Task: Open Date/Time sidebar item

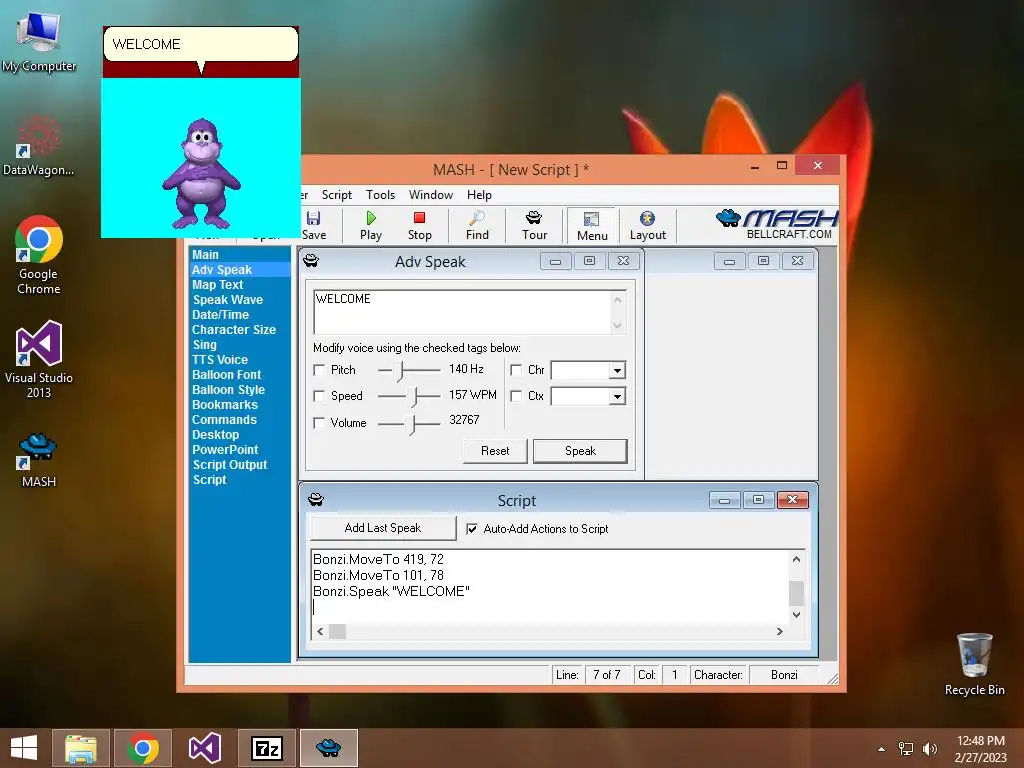Action: point(220,315)
